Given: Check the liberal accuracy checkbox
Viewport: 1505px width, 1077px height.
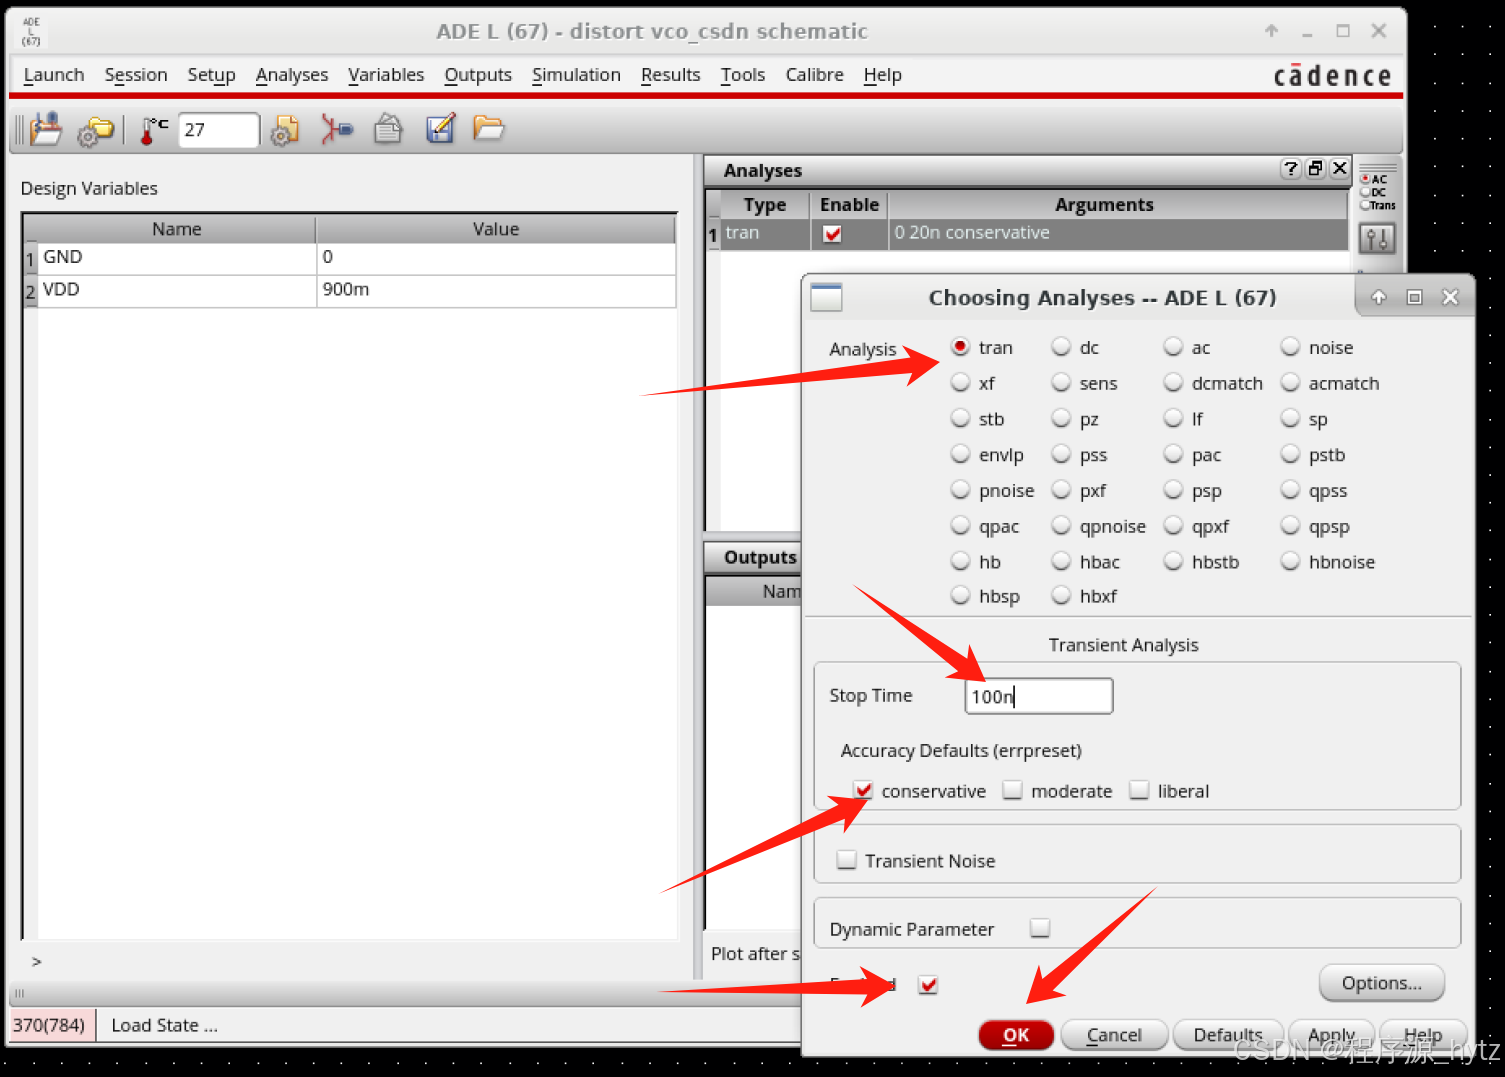Looking at the screenshot, I should coord(1139,791).
